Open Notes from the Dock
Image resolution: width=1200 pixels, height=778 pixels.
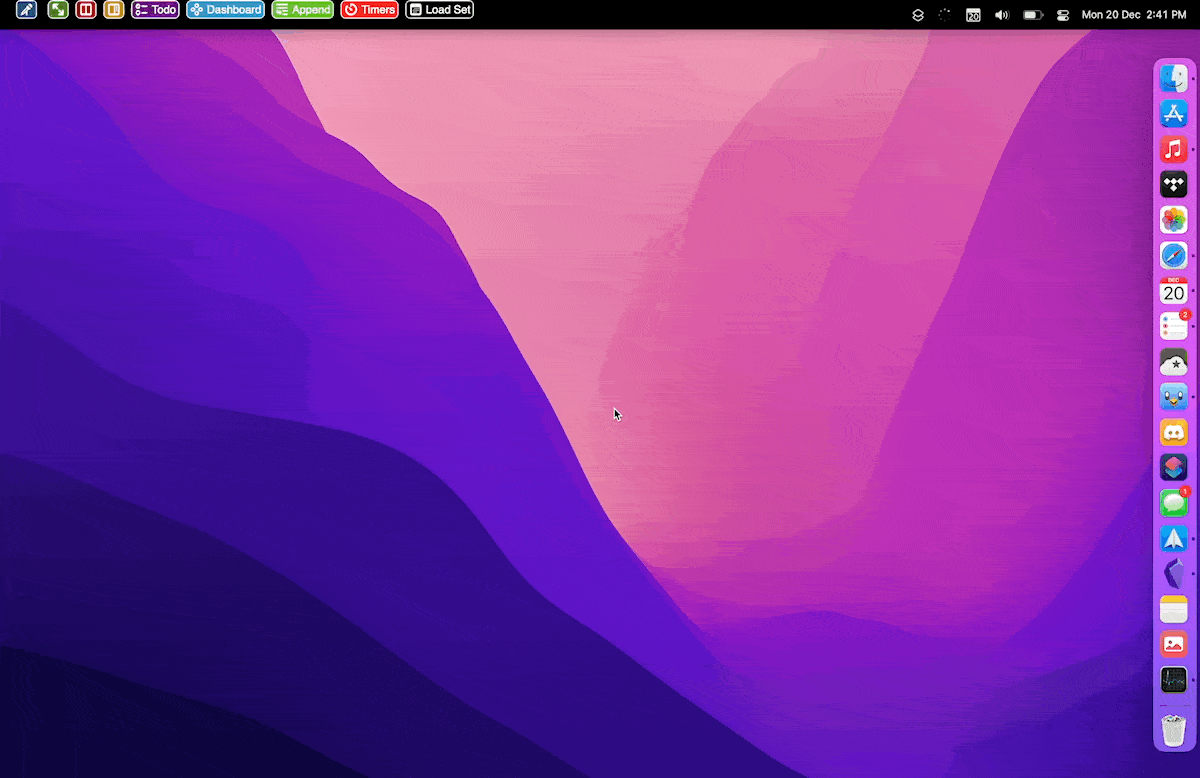tap(1173, 609)
